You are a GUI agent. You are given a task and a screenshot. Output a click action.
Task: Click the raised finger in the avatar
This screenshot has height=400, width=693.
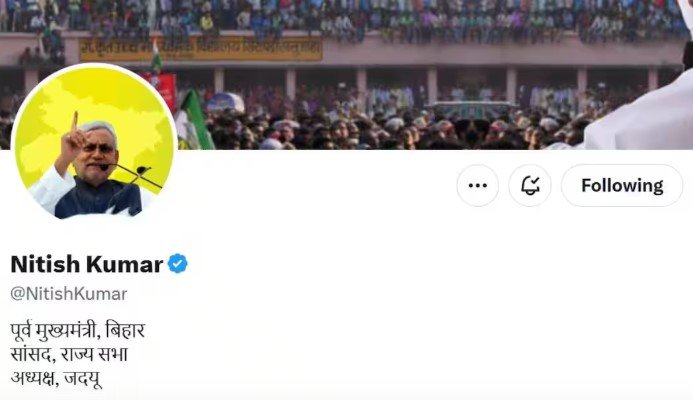coord(75,122)
